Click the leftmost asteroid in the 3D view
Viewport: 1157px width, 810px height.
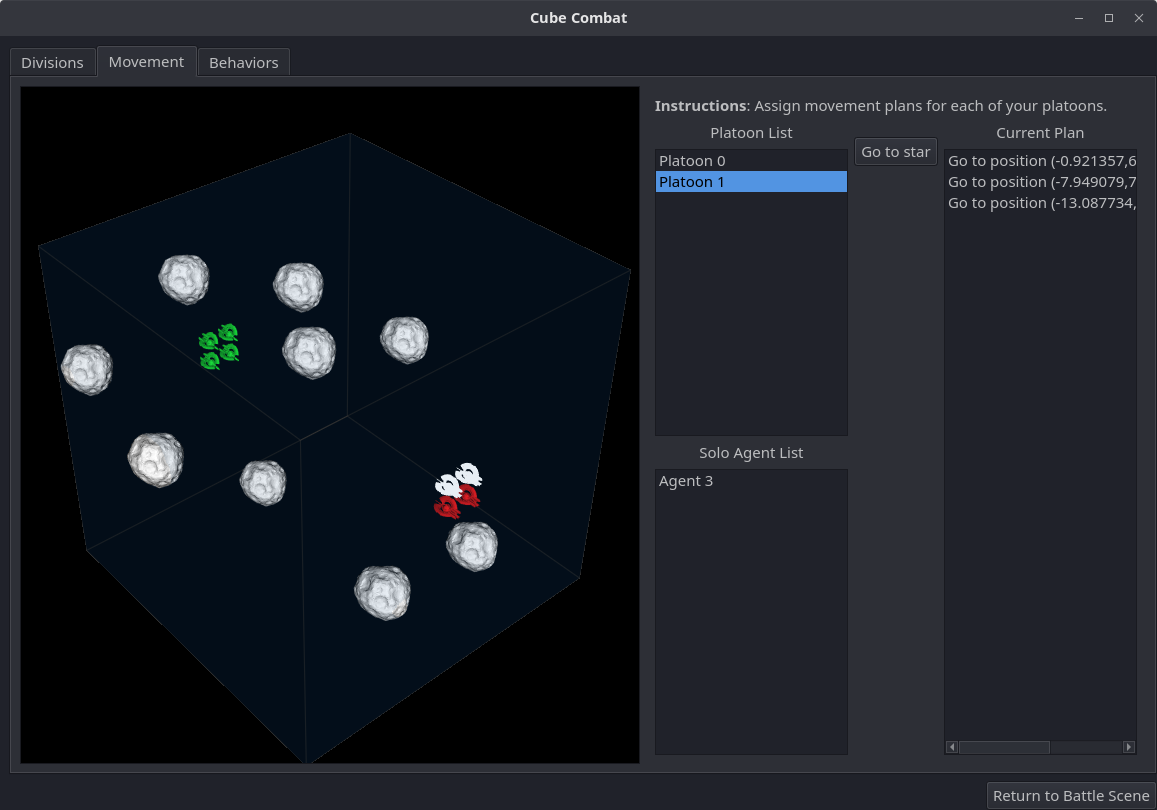pyautogui.click(x=87, y=369)
